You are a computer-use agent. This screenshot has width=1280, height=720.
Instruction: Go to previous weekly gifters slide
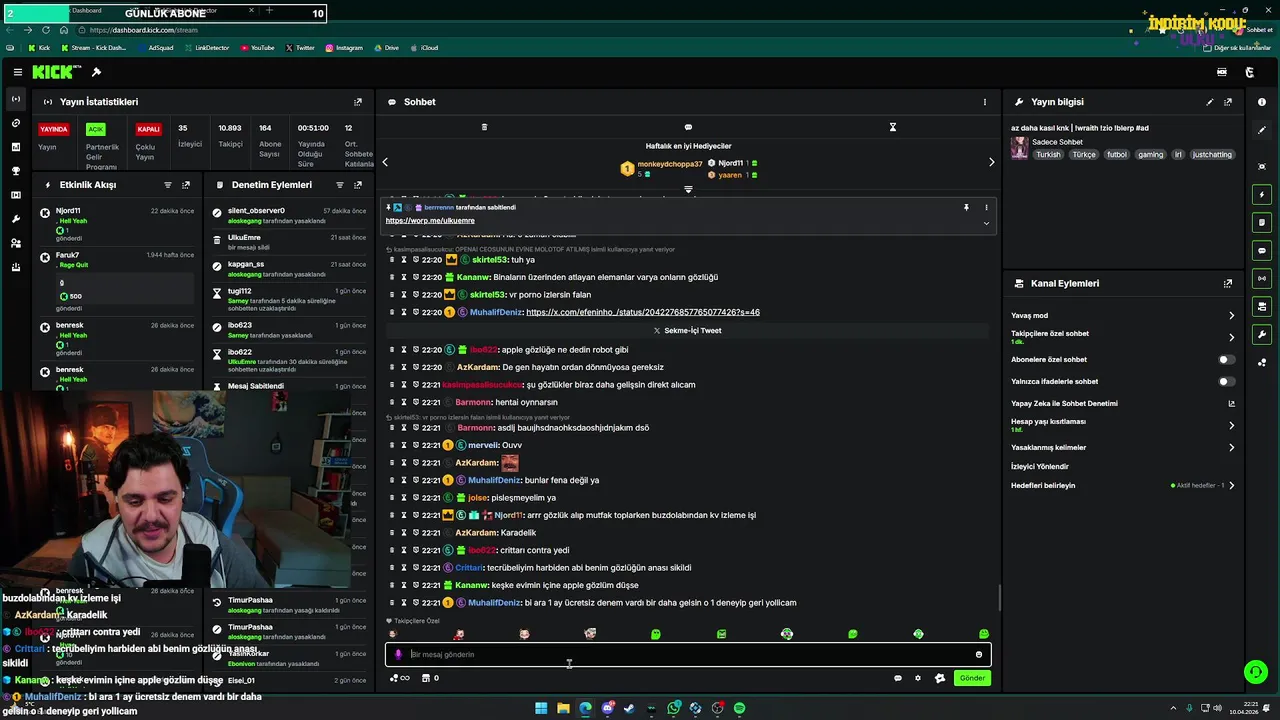click(x=385, y=162)
